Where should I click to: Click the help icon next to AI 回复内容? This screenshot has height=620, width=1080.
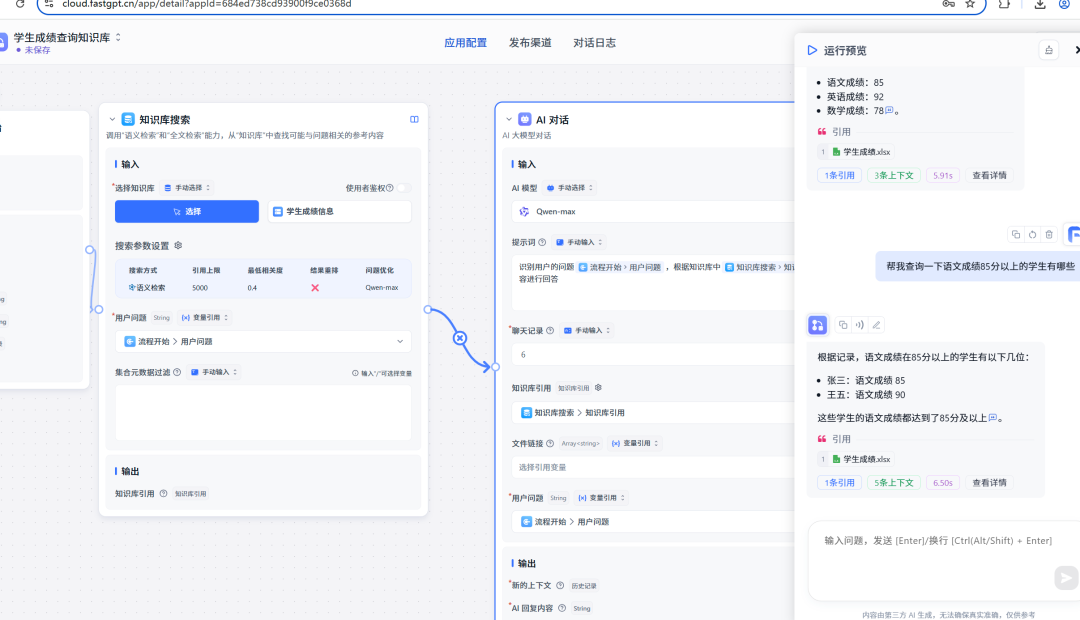(x=562, y=608)
